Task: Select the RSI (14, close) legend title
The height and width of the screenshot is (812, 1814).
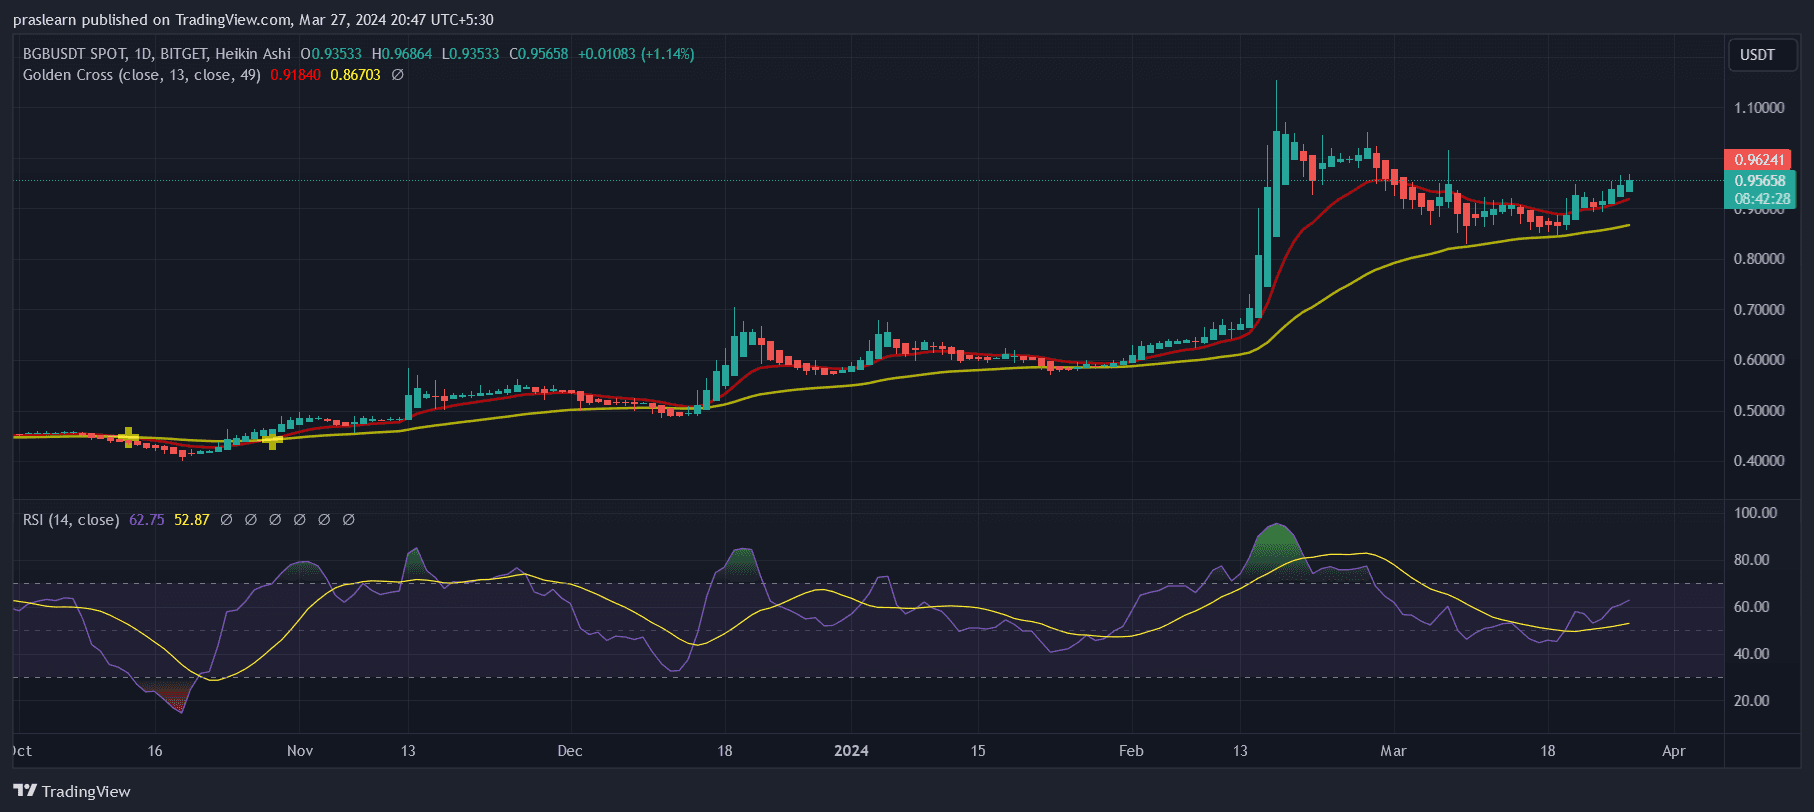Action: point(71,520)
